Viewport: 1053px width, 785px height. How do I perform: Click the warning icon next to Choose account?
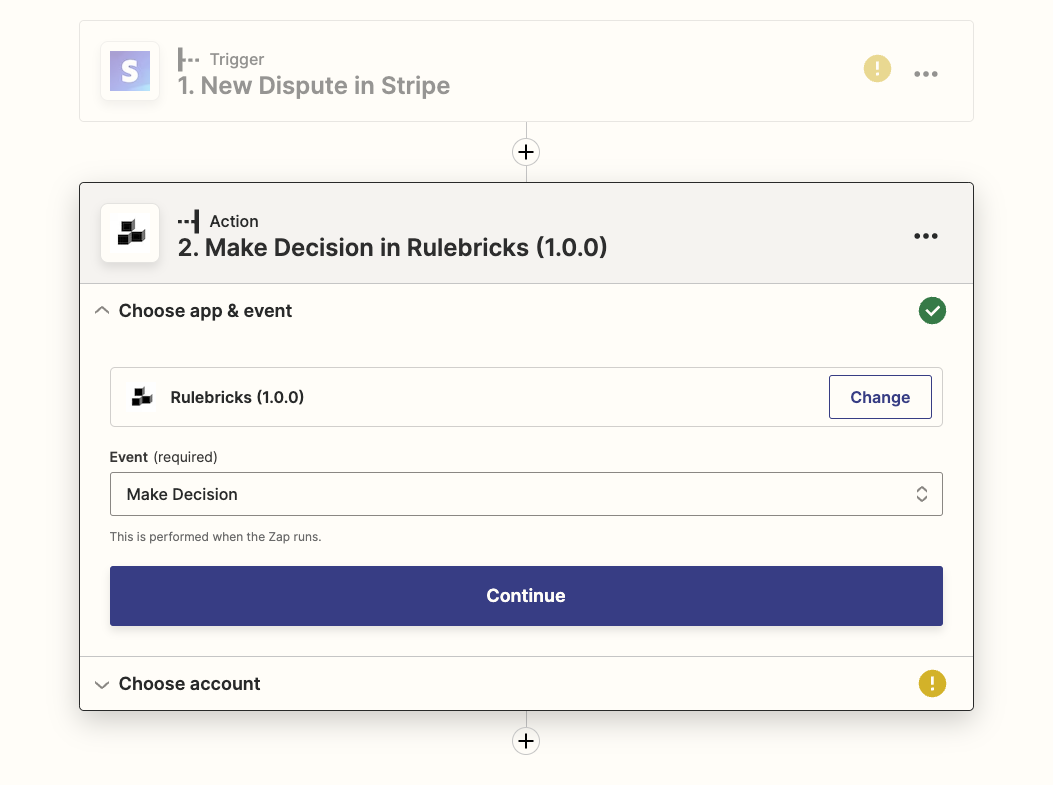click(x=932, y=683)
